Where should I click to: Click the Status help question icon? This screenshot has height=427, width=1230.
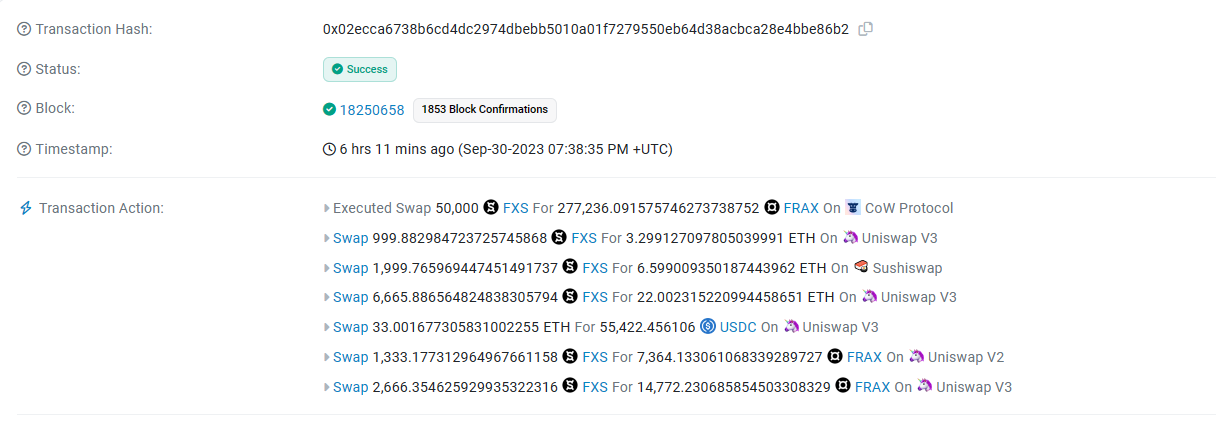24,69
